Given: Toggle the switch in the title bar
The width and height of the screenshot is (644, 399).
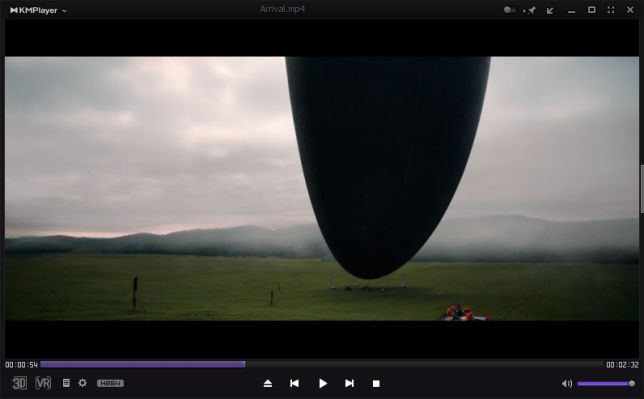Looking at the screenshot, I should [510, 10].
